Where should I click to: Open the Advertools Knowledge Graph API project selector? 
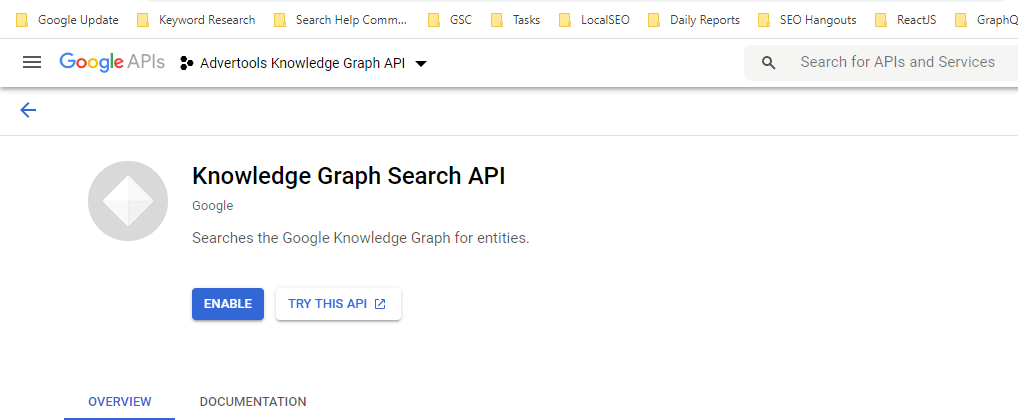tap(303, 63)
